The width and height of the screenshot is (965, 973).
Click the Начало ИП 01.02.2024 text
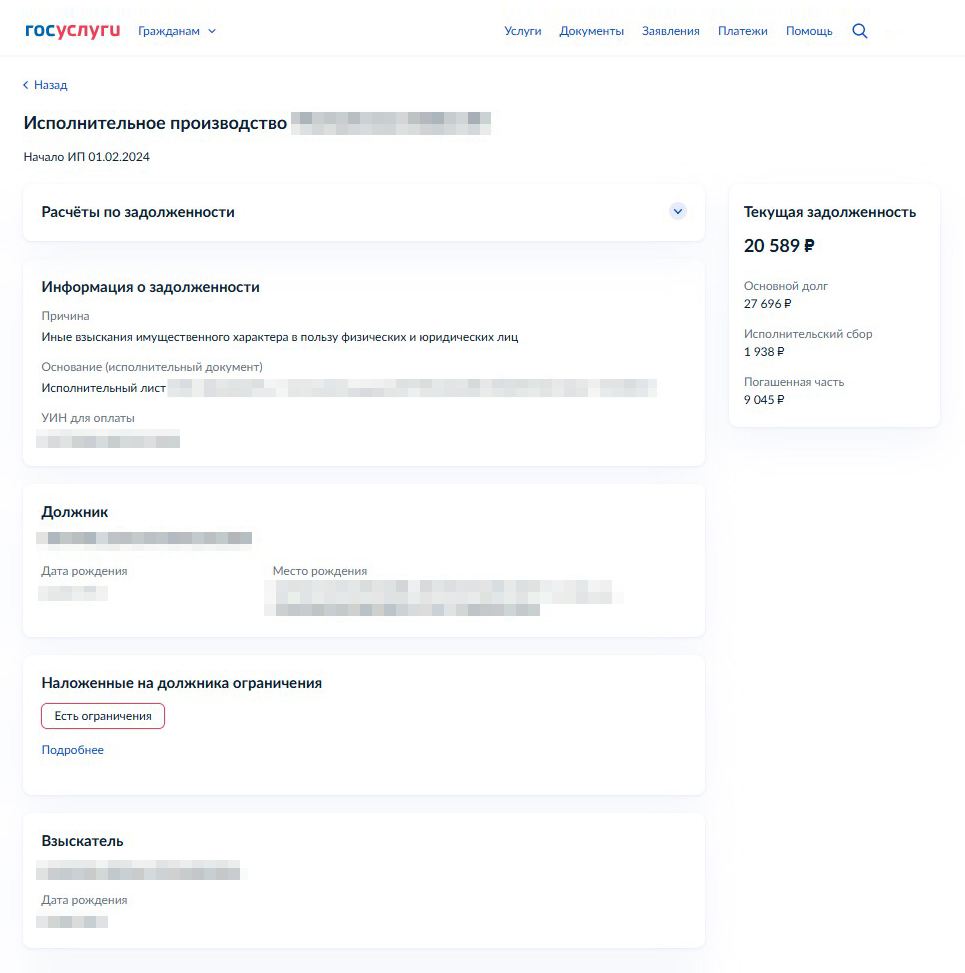(86, 157)
